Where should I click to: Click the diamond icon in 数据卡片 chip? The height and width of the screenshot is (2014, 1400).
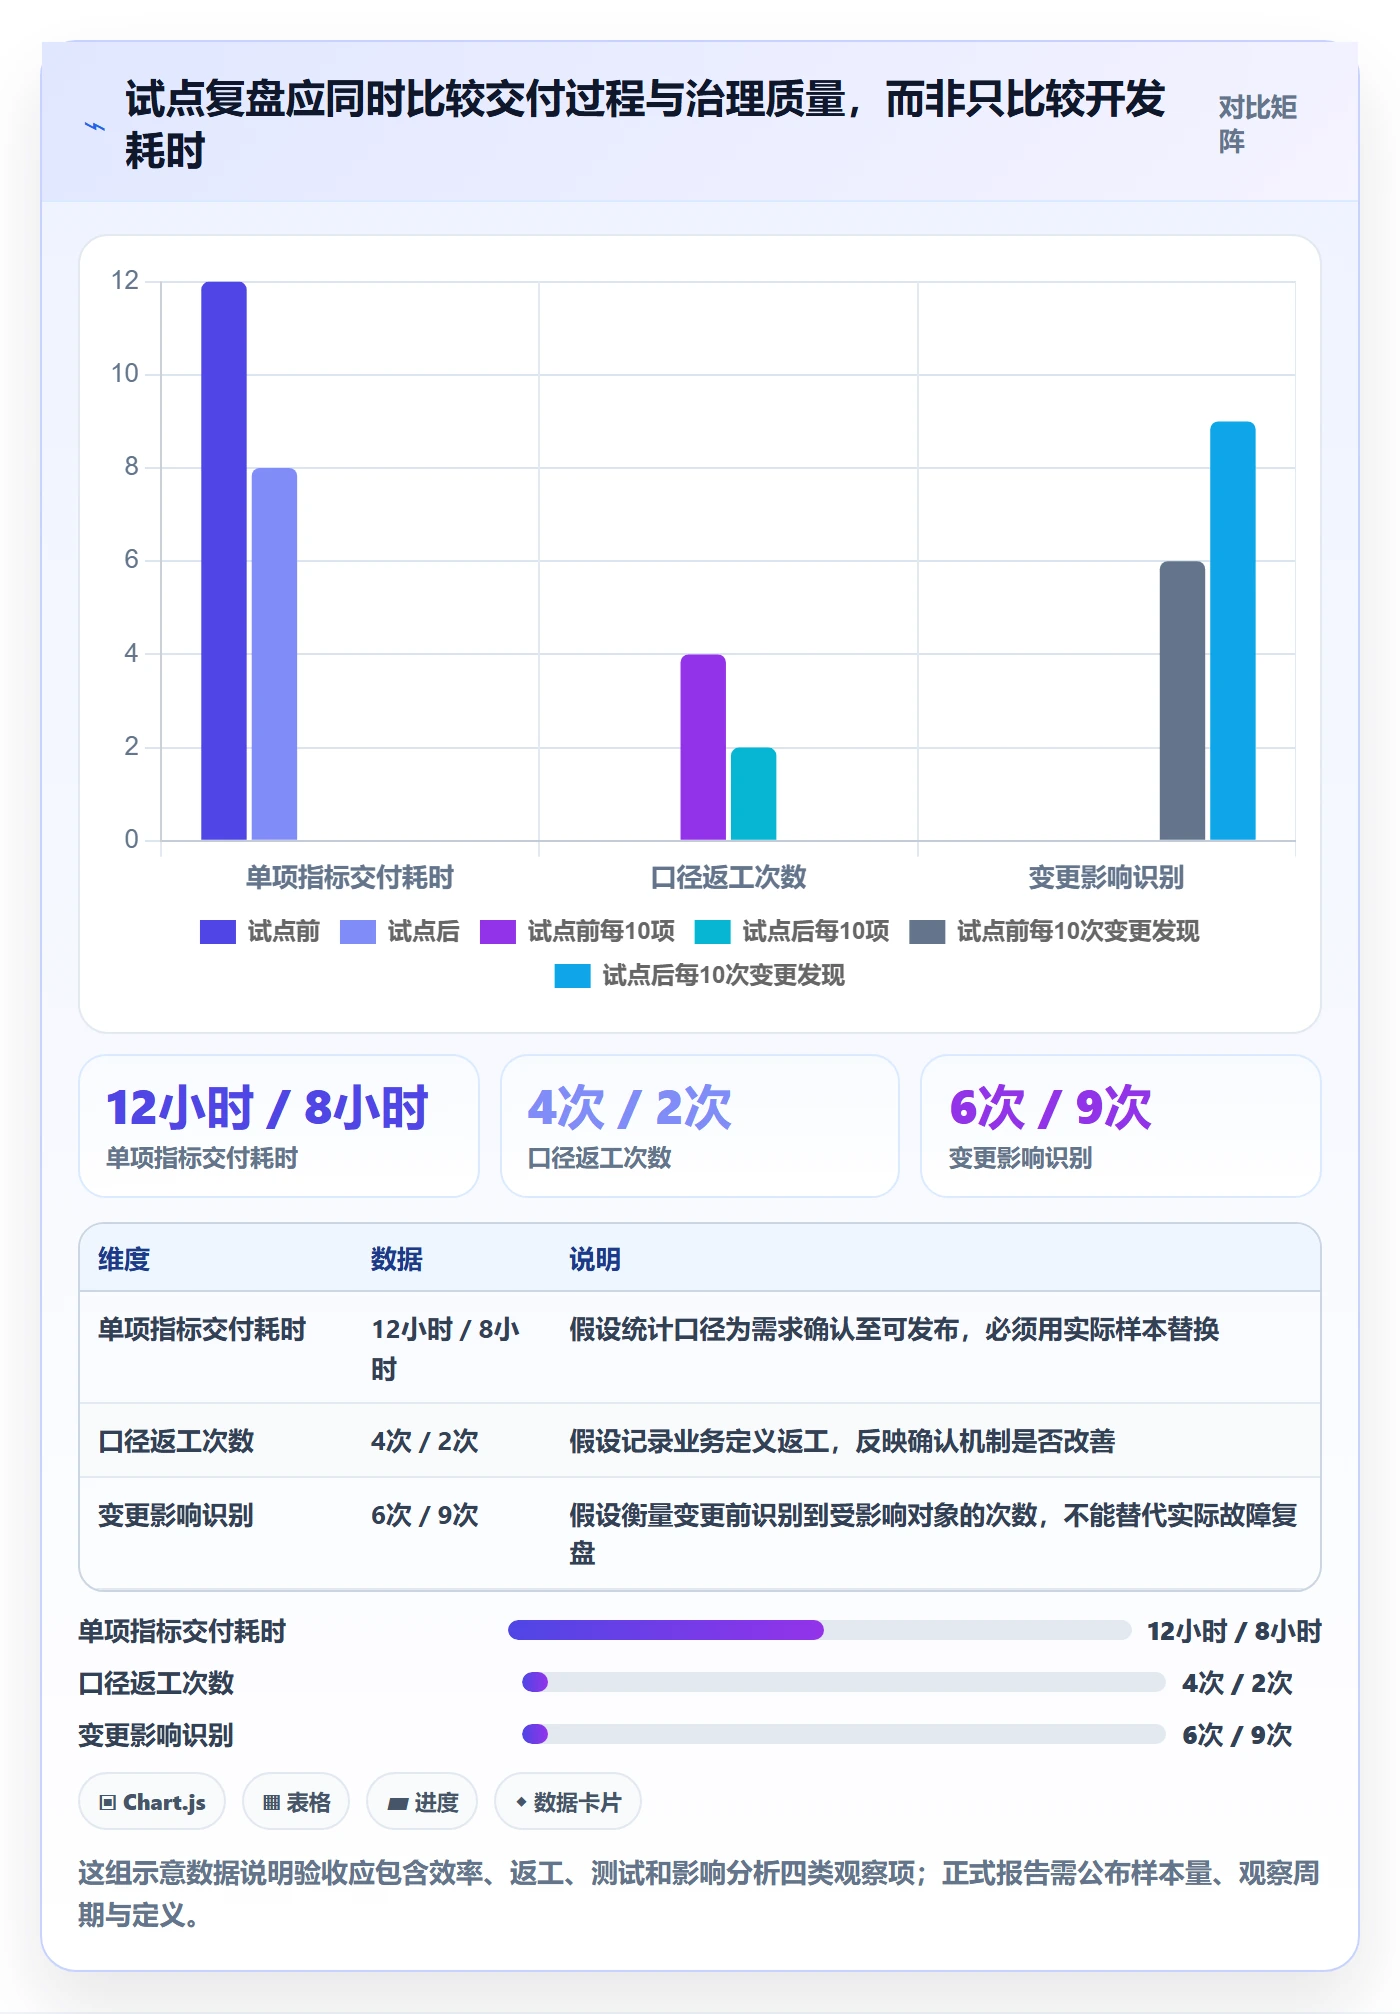(521, 1802)
